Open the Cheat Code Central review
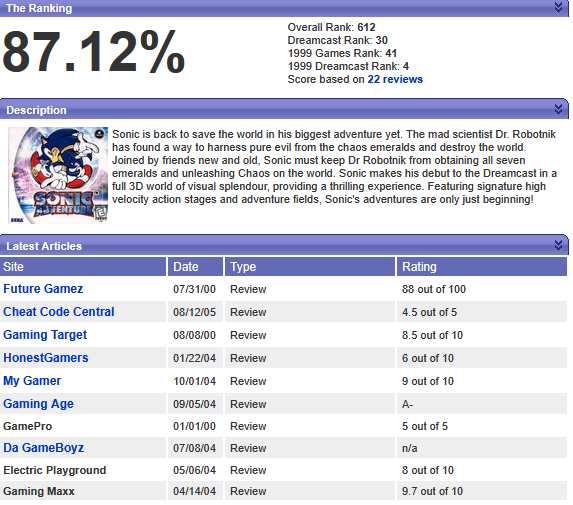This screenshot has height=505, width=573. click(59, 312)
